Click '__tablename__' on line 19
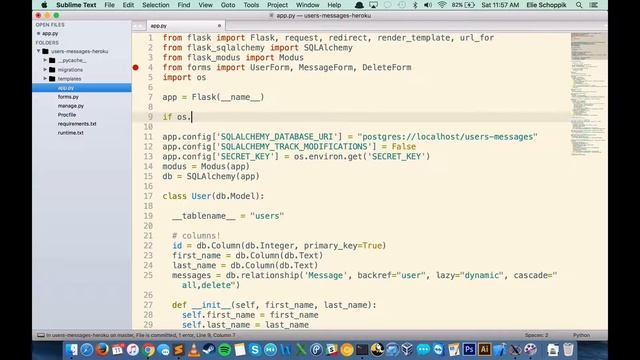Screen dimensions: 640x360 pos(204,216)
